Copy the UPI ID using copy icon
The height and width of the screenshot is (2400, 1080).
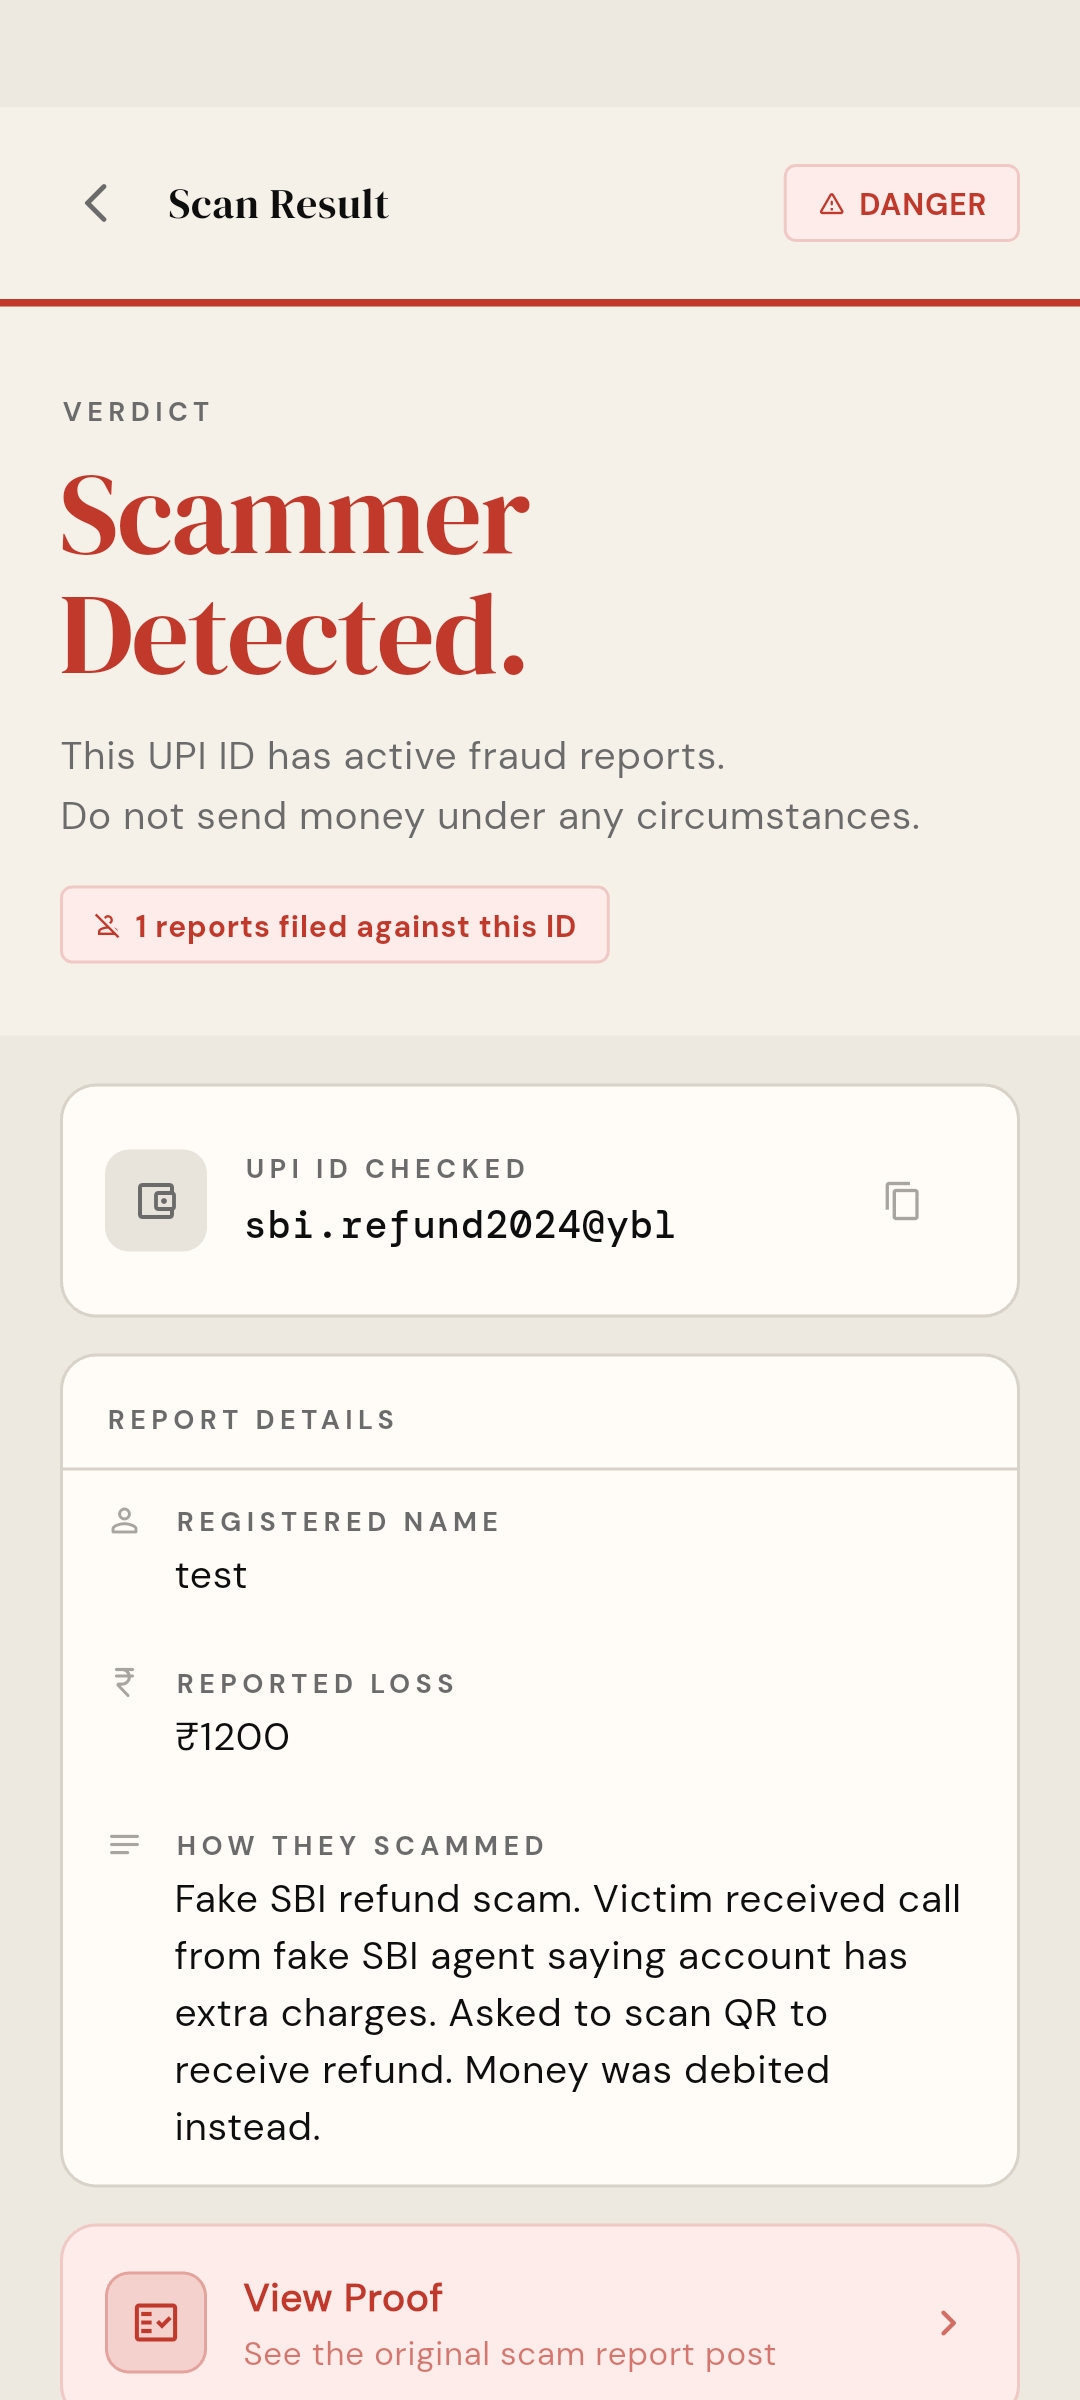[x=901, y=1200]
